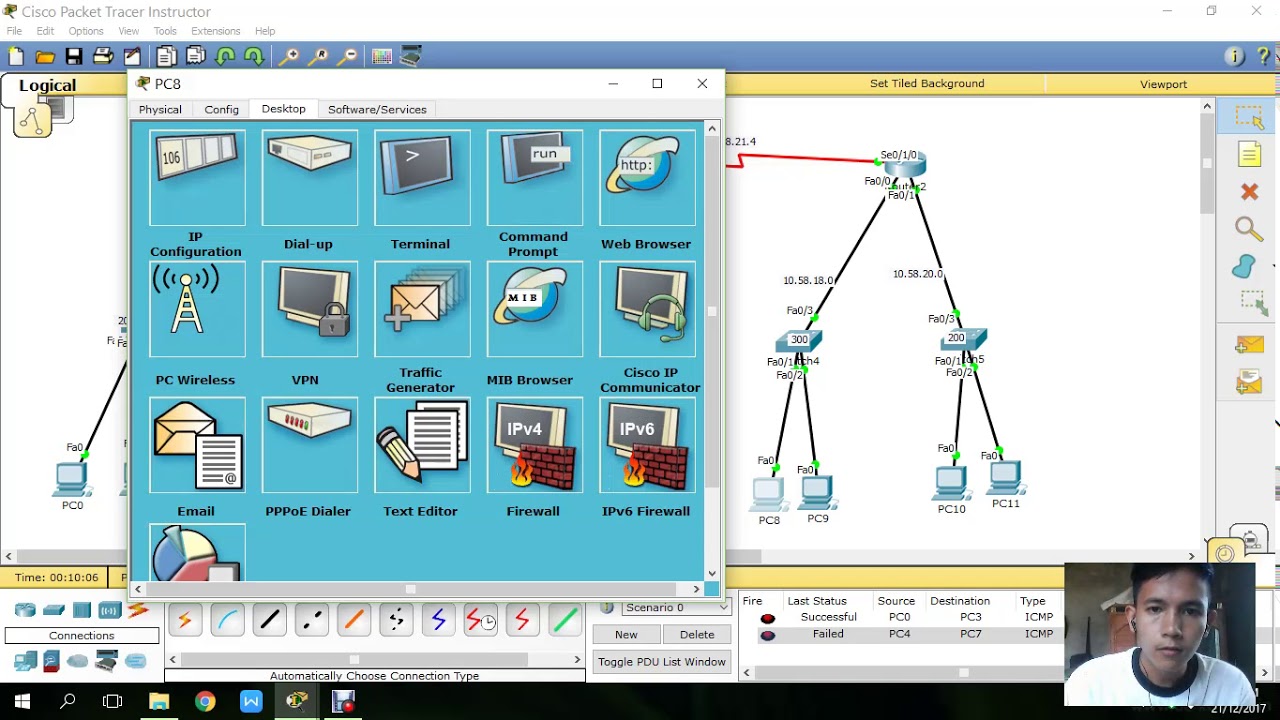This screenshot has width=1280, height=720.
Task: Open the Options menu
Action: (x=86, y=31)
